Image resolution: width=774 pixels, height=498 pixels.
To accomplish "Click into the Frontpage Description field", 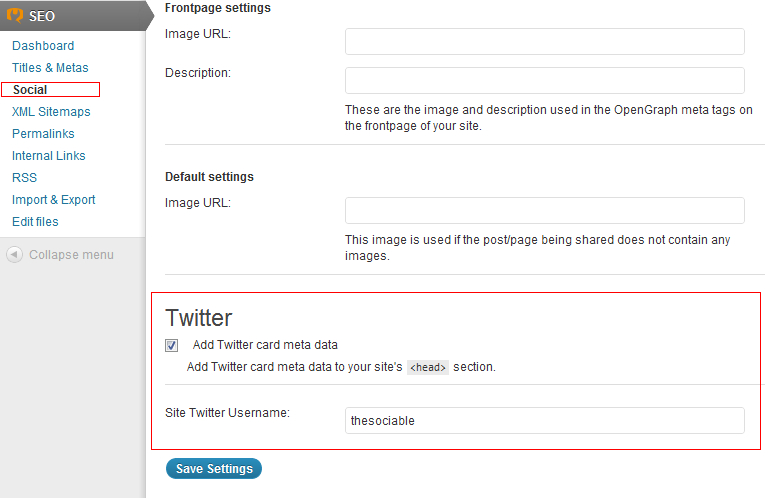I will point(544,80).
